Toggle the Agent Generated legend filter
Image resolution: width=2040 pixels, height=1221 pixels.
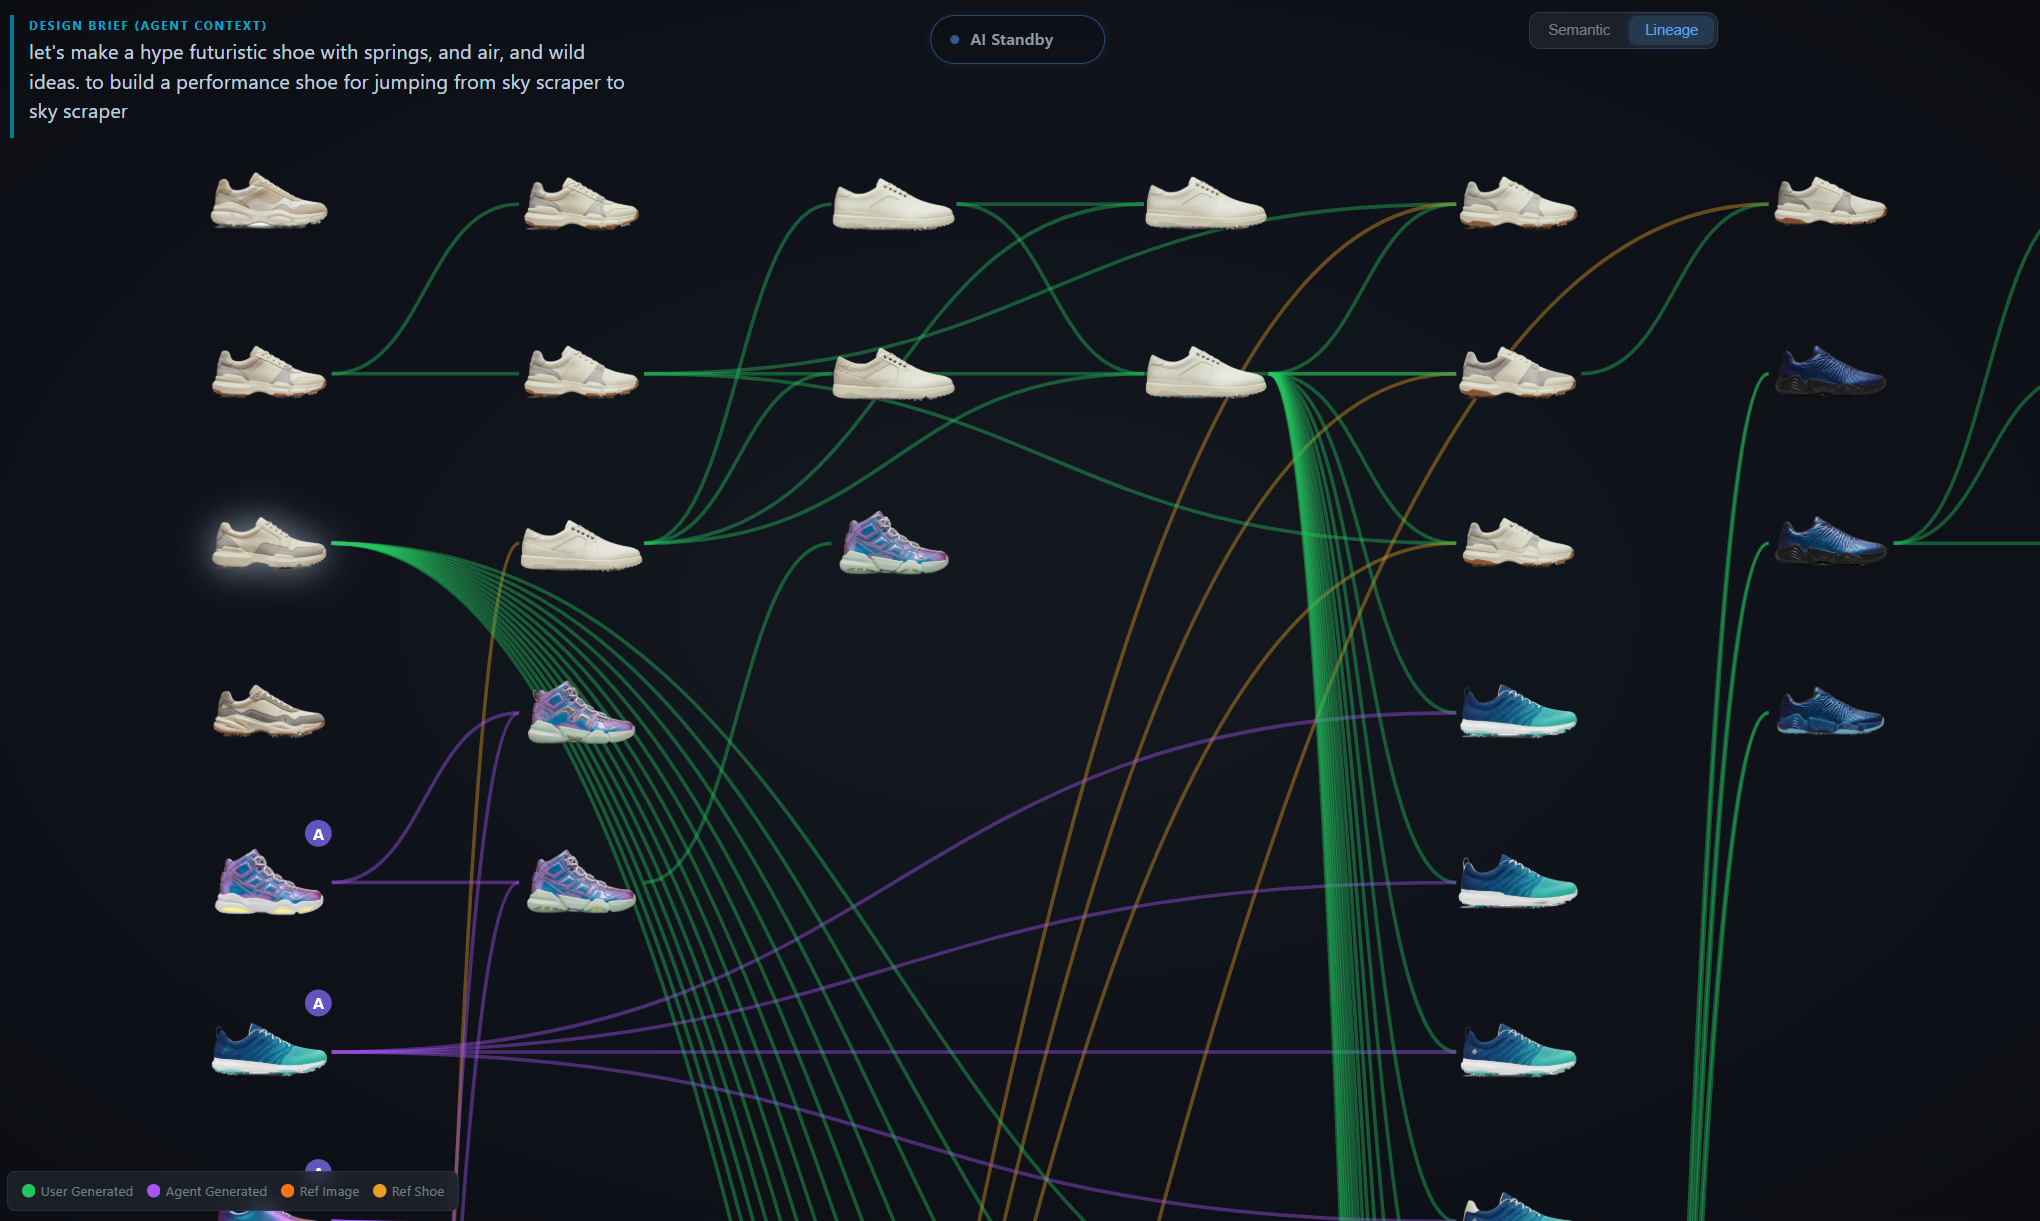(217, 1191)
